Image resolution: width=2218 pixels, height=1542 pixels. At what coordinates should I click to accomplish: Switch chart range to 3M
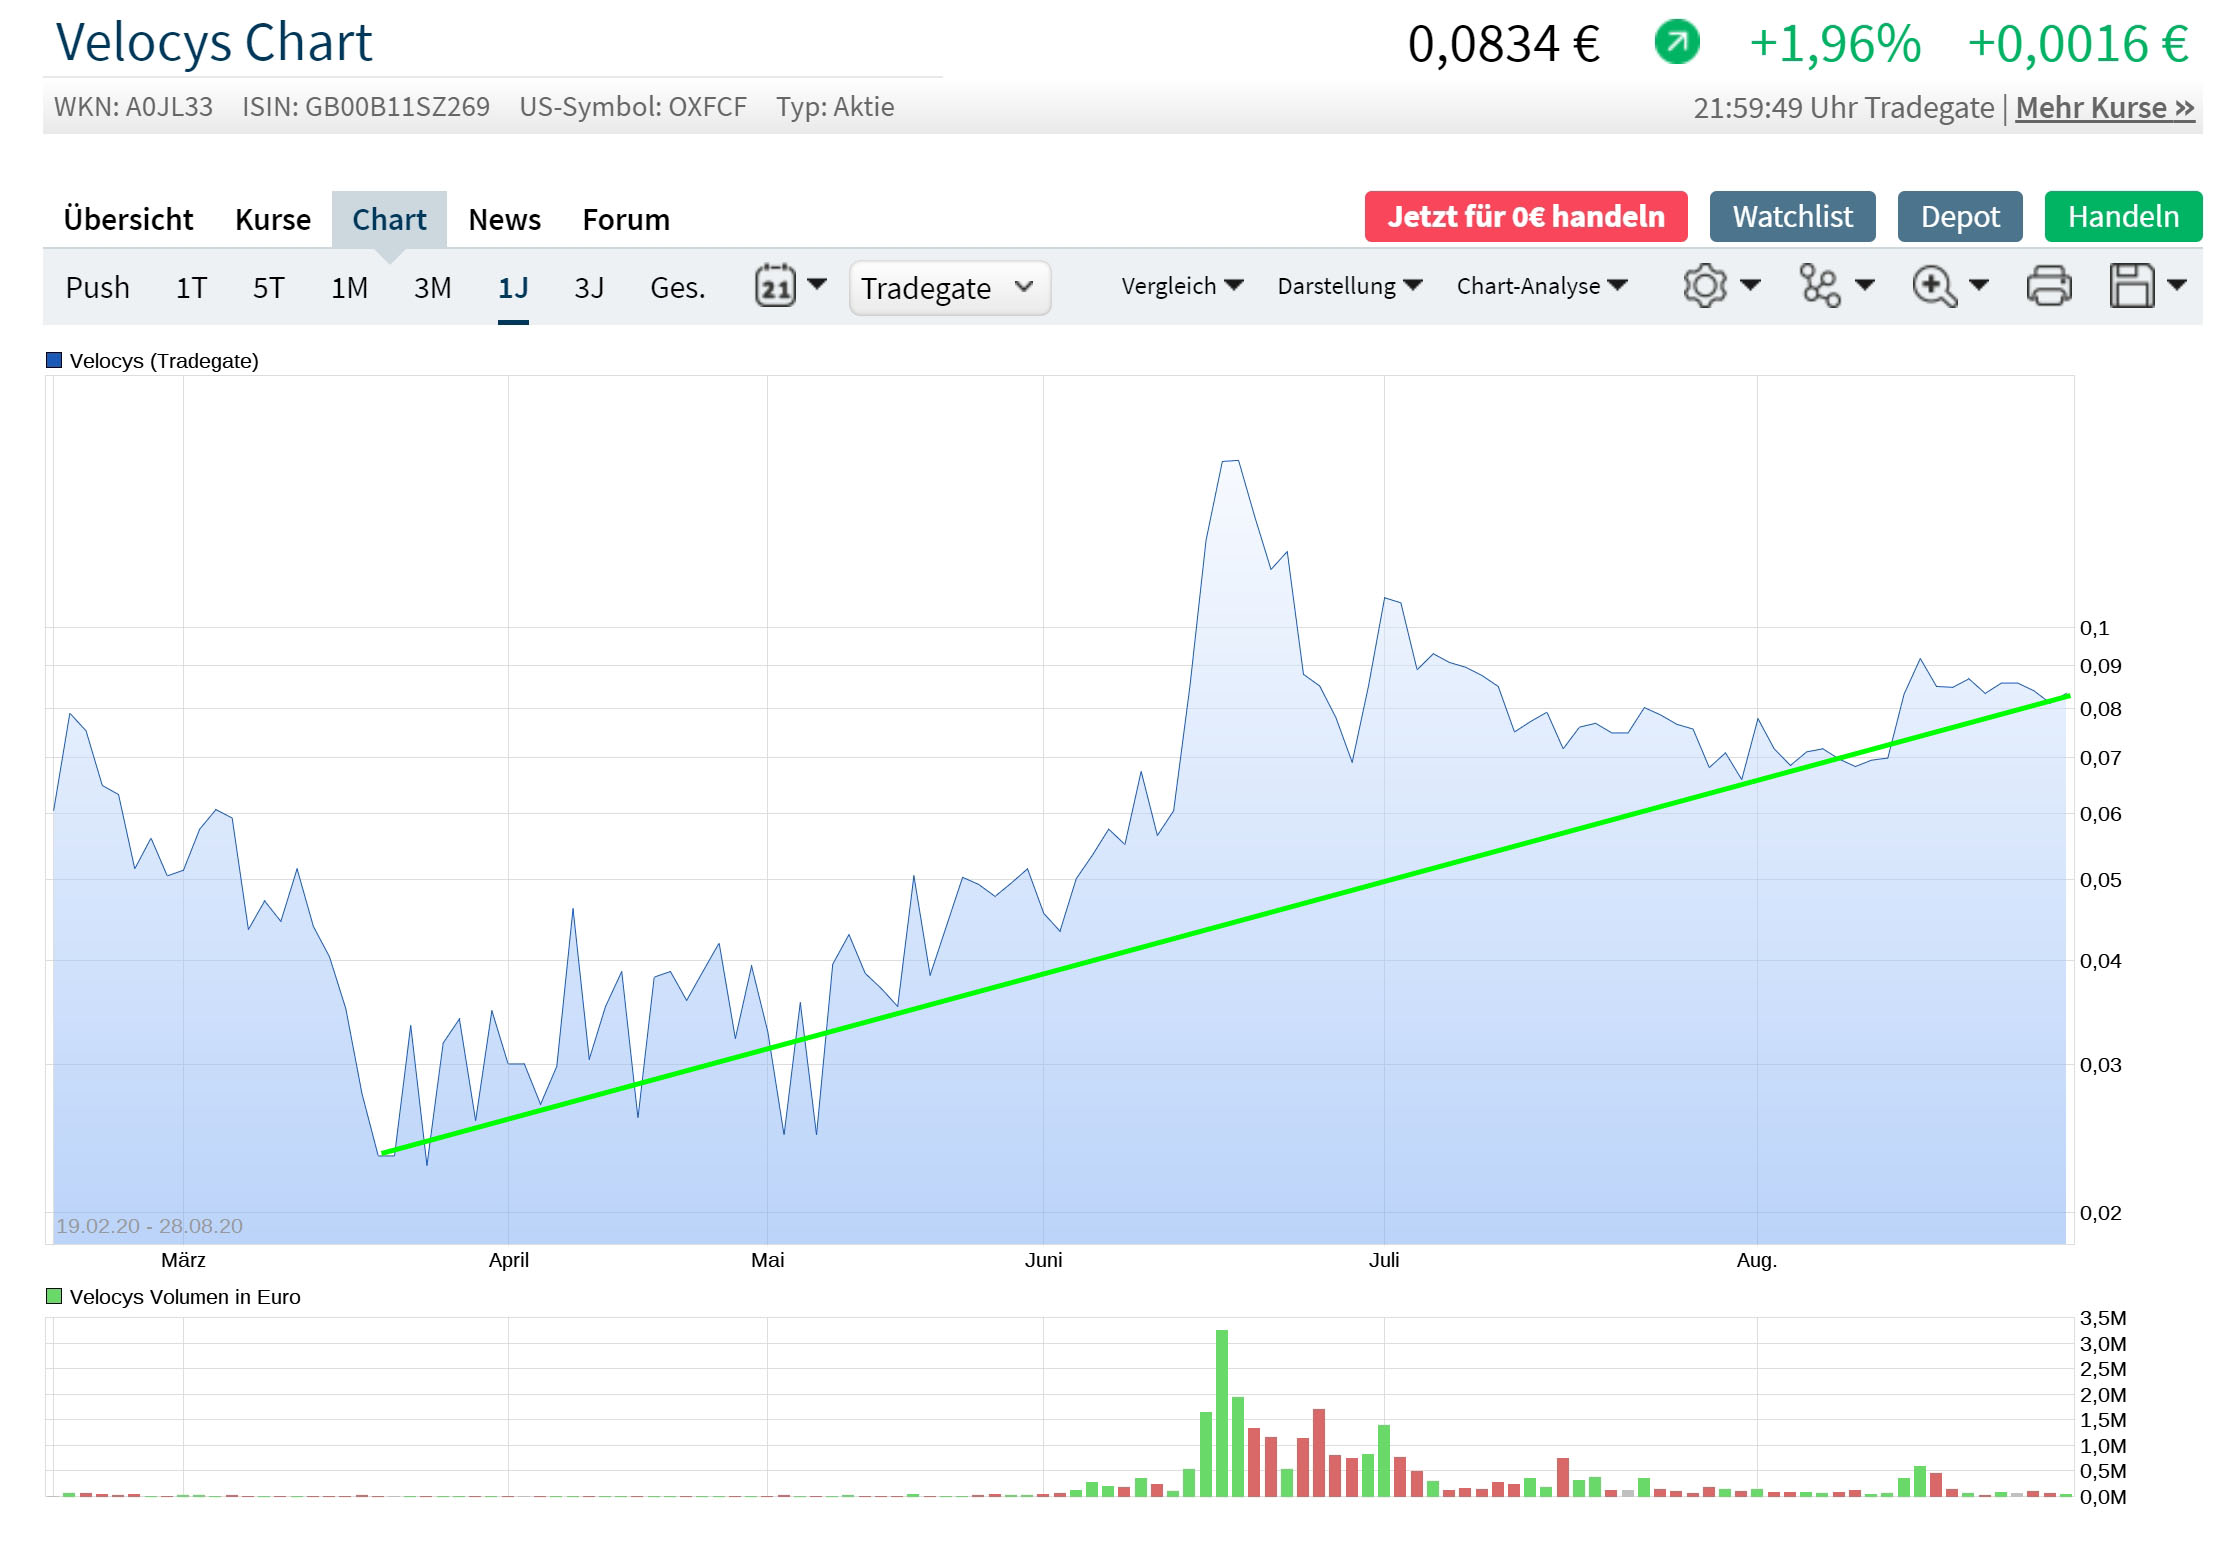coord(432,288)
